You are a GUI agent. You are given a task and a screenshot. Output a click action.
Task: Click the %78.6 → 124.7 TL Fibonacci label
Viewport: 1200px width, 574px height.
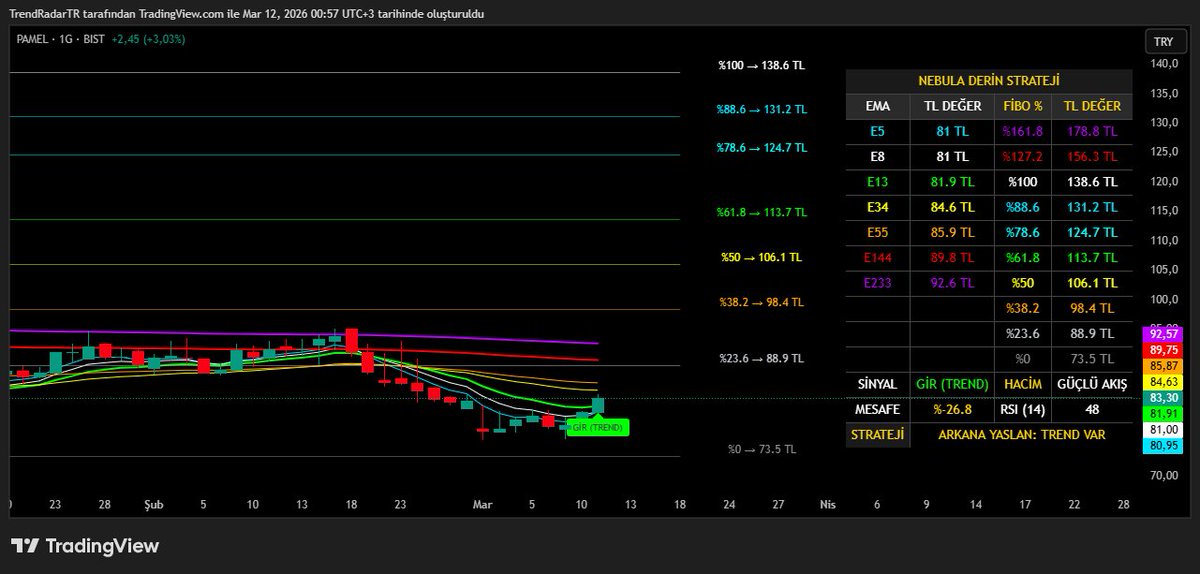click(x=761, y=147)
